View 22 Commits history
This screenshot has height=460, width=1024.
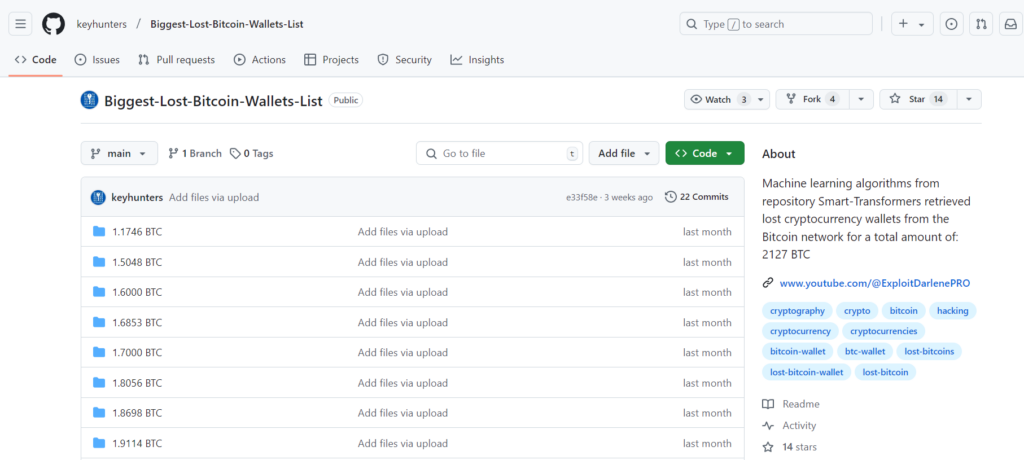tap(697, 197)
